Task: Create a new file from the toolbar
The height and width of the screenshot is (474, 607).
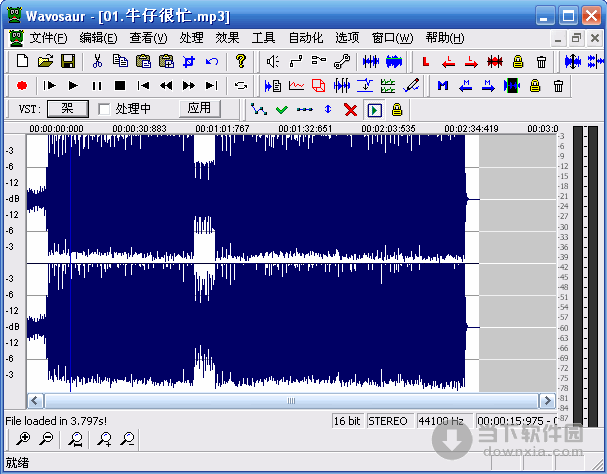Action: [x=22, y=61]
